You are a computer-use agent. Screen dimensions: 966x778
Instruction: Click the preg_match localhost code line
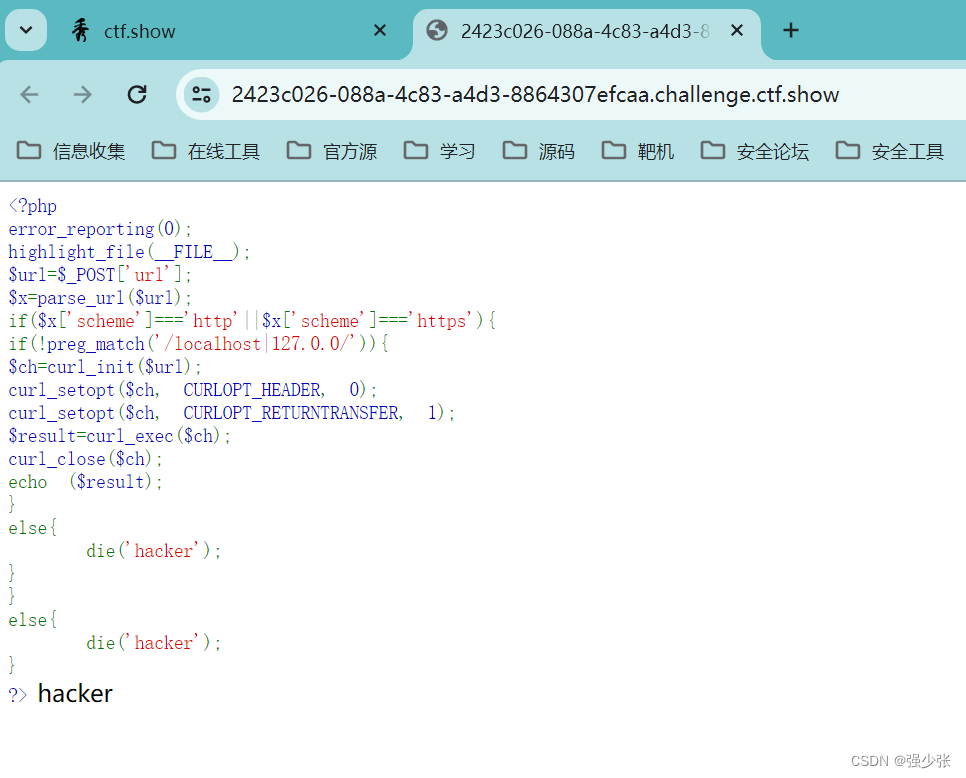[198, 344]
